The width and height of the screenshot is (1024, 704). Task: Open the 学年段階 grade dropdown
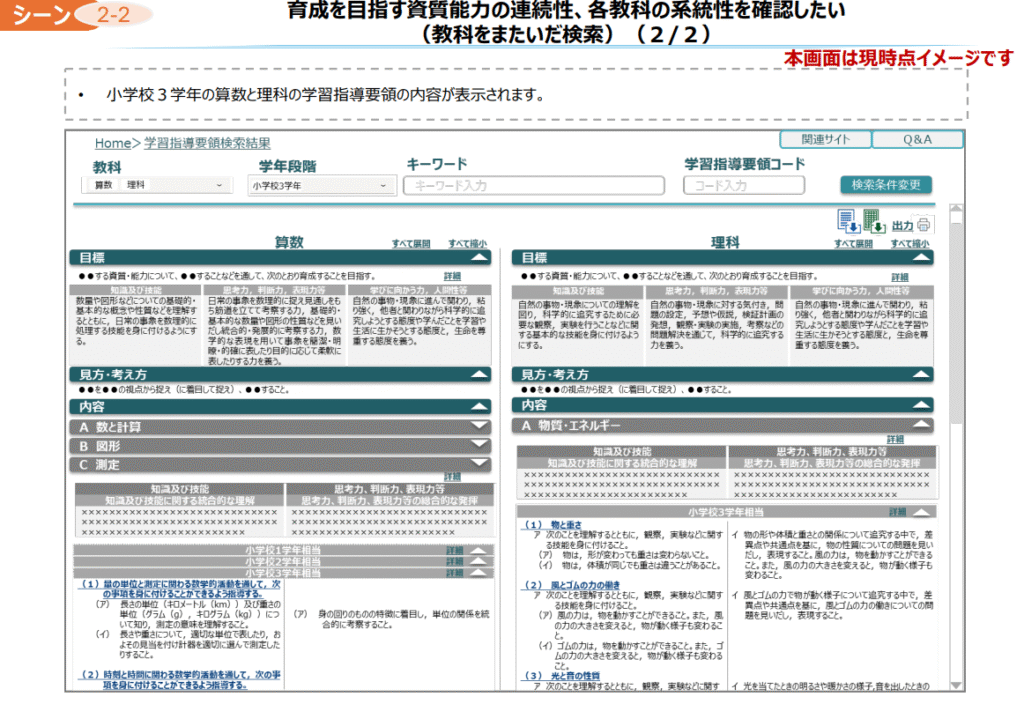point(321,185)
